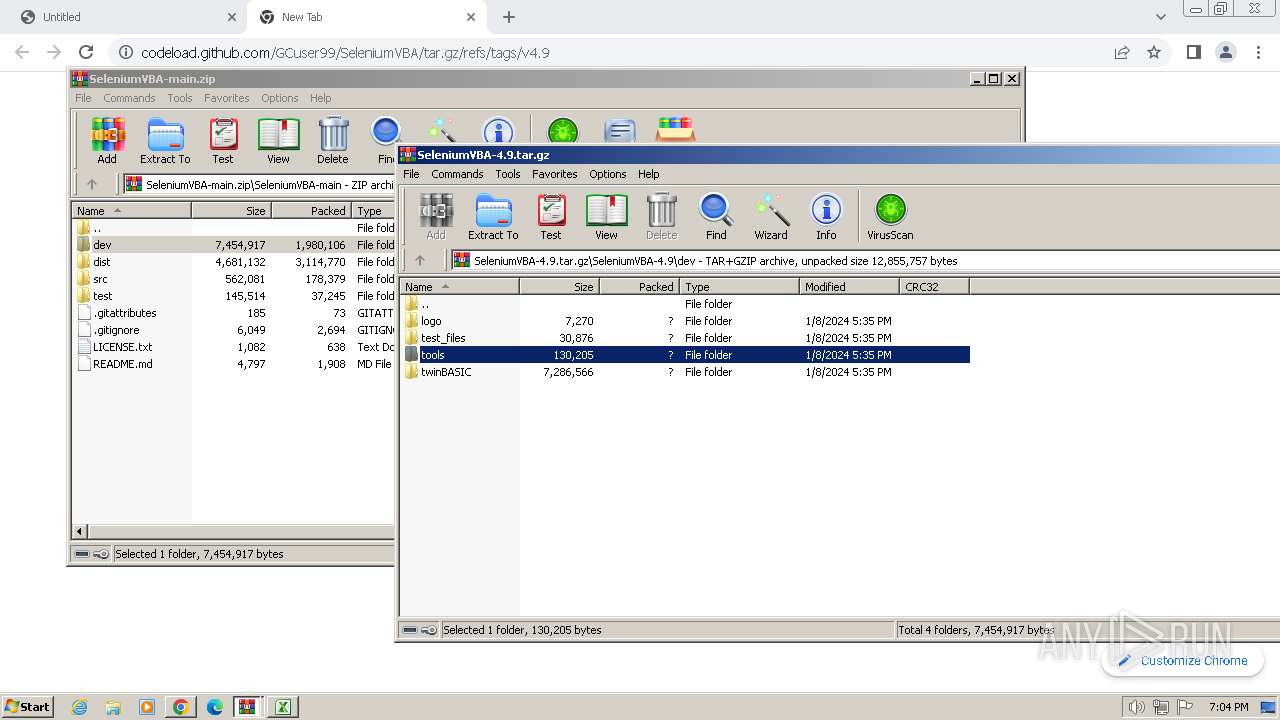The height and width of the screenshot is (720, 1280).
Task: Open Tools menu in SeleniumVBA-4.9.tar.gz window
Action: coord(508,174)
